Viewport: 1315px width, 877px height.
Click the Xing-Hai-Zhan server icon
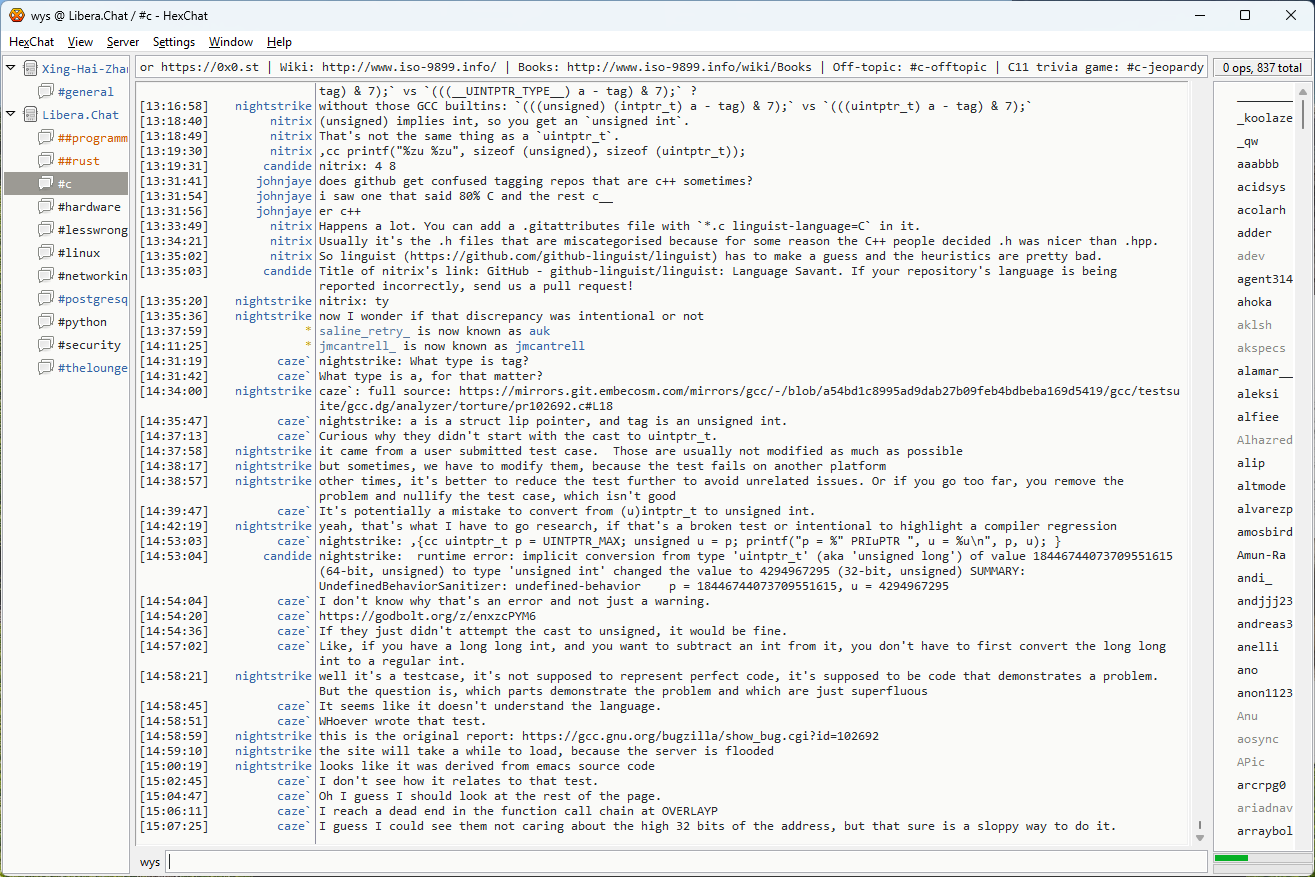click(31, 69)
